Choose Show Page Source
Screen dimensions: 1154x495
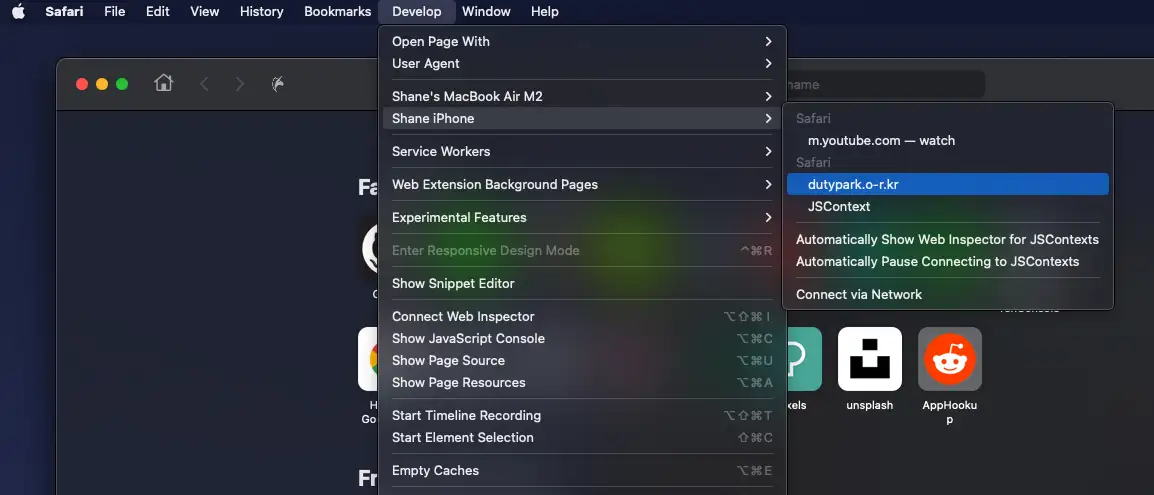coord(581,360)
